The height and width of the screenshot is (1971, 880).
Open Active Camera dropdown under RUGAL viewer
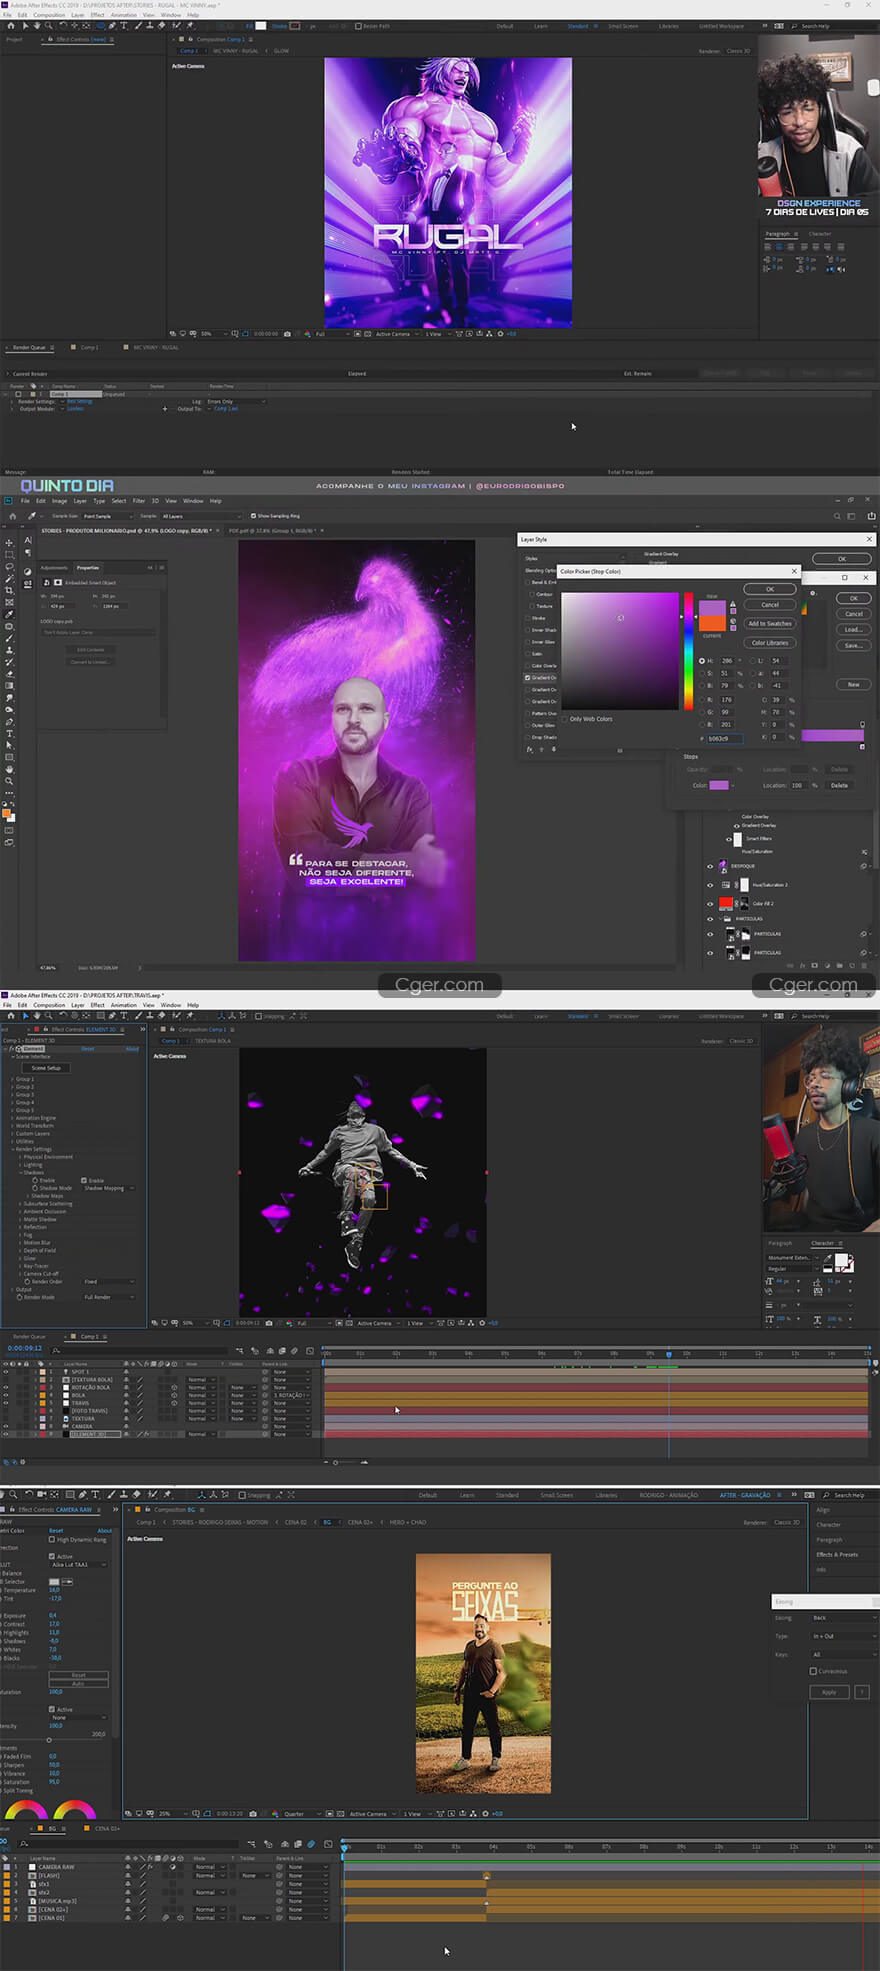click(395, 334)
